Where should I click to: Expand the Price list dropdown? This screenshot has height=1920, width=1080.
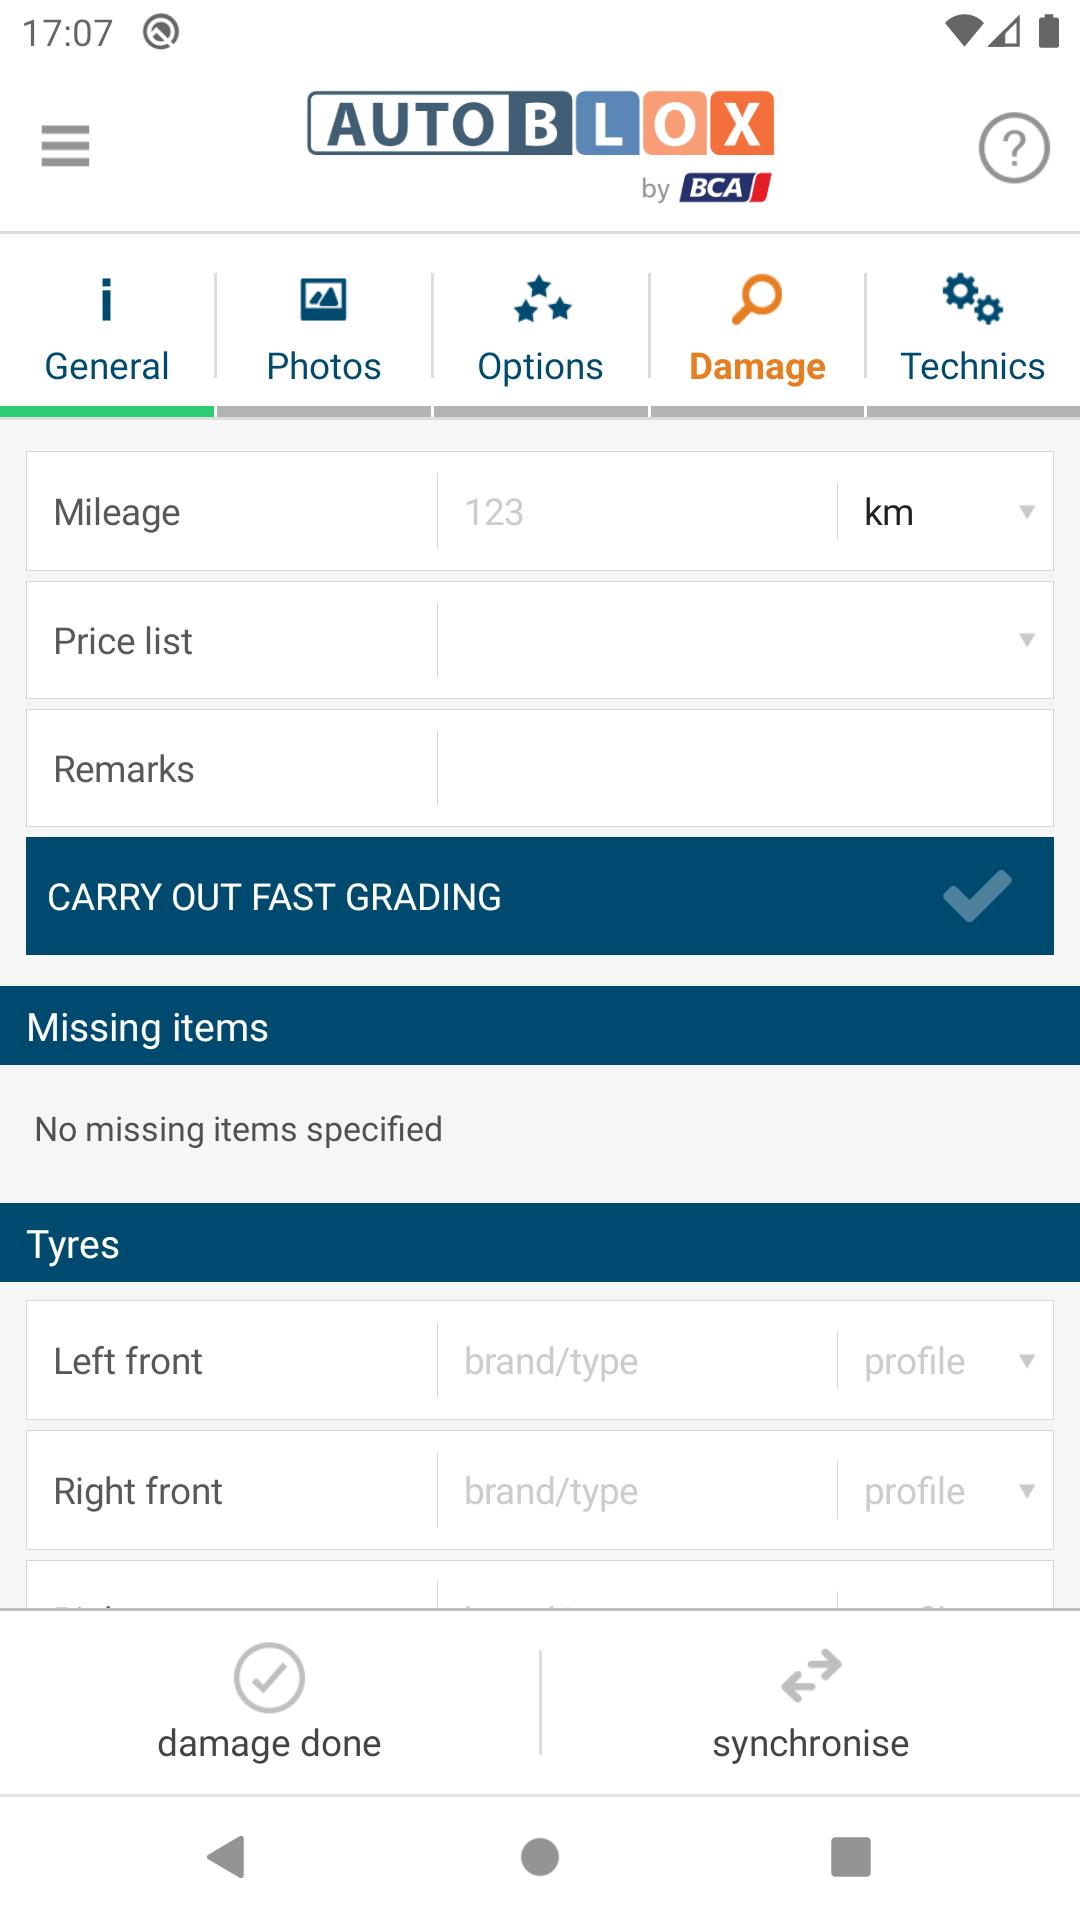[745, 640]
